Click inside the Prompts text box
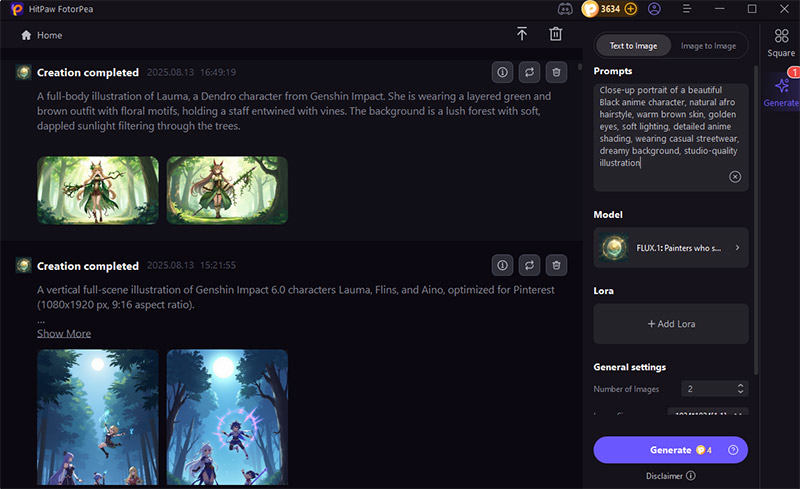This screenshot has height=489, width=800. [x=670, y=137]
